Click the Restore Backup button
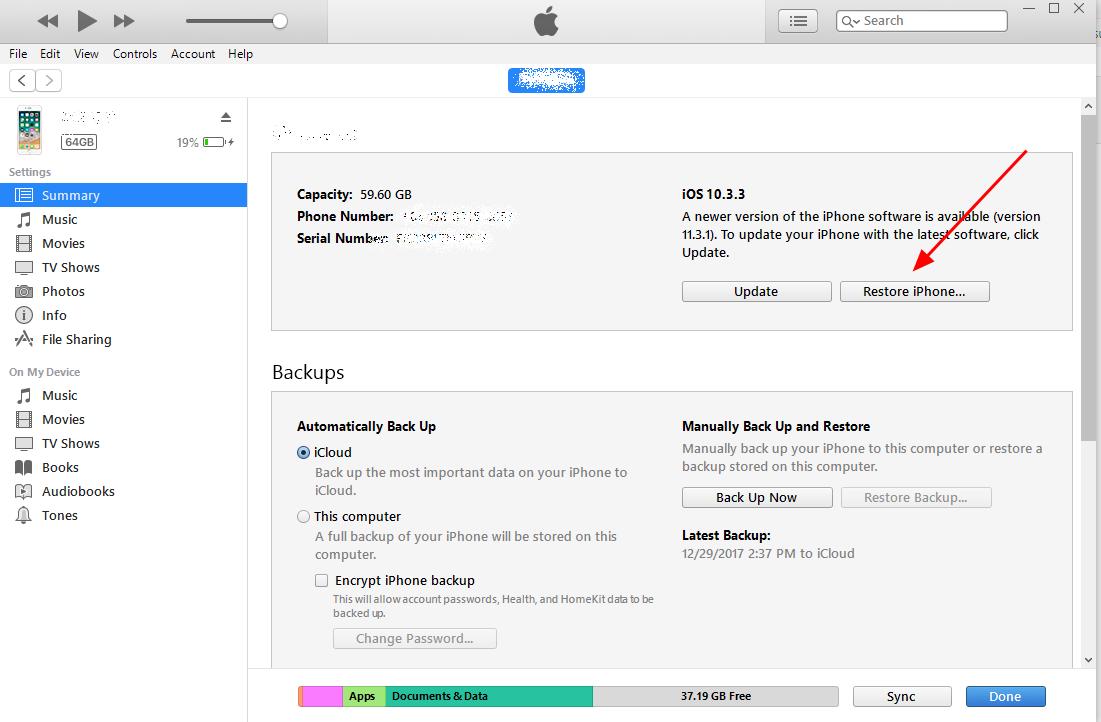The width and height of the screenshot is (1101, 722). coord(916,497)
